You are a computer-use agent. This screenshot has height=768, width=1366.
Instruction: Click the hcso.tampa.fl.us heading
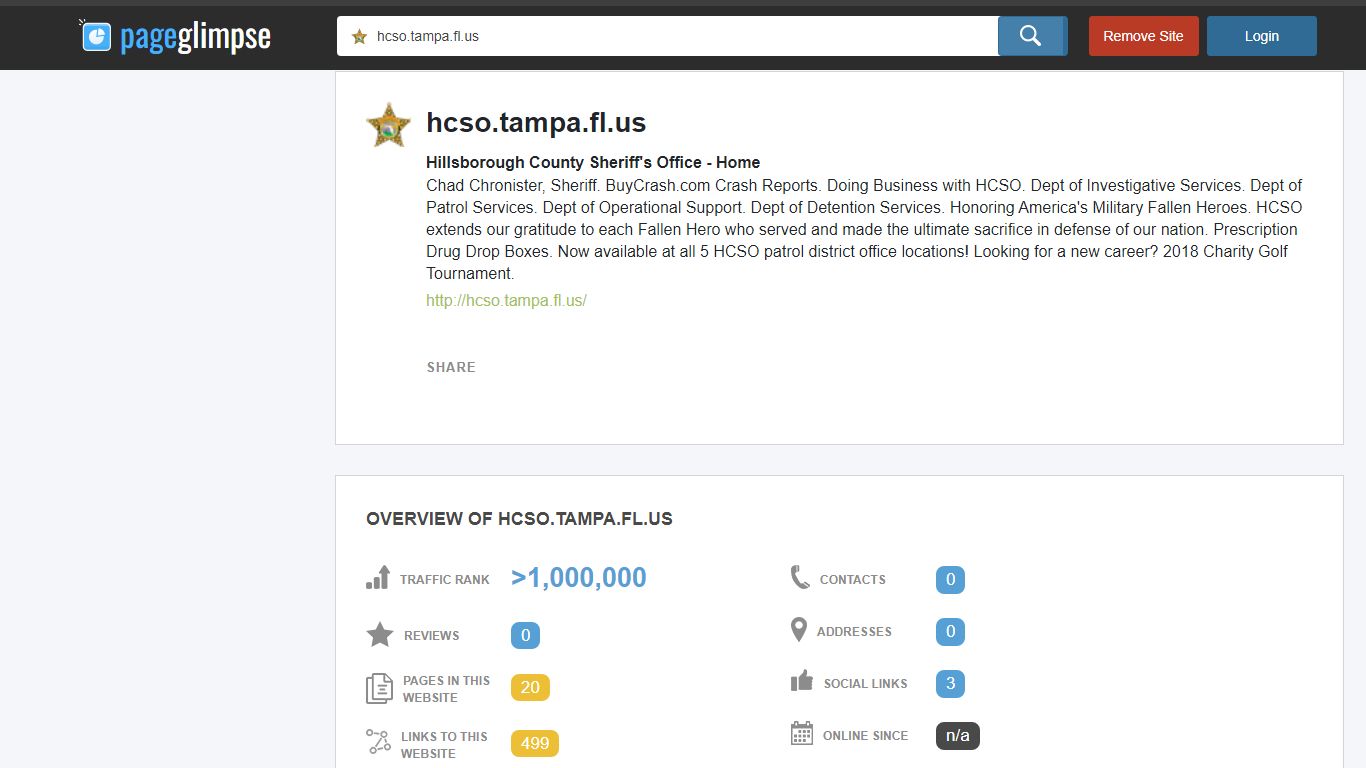coord(536,123)
